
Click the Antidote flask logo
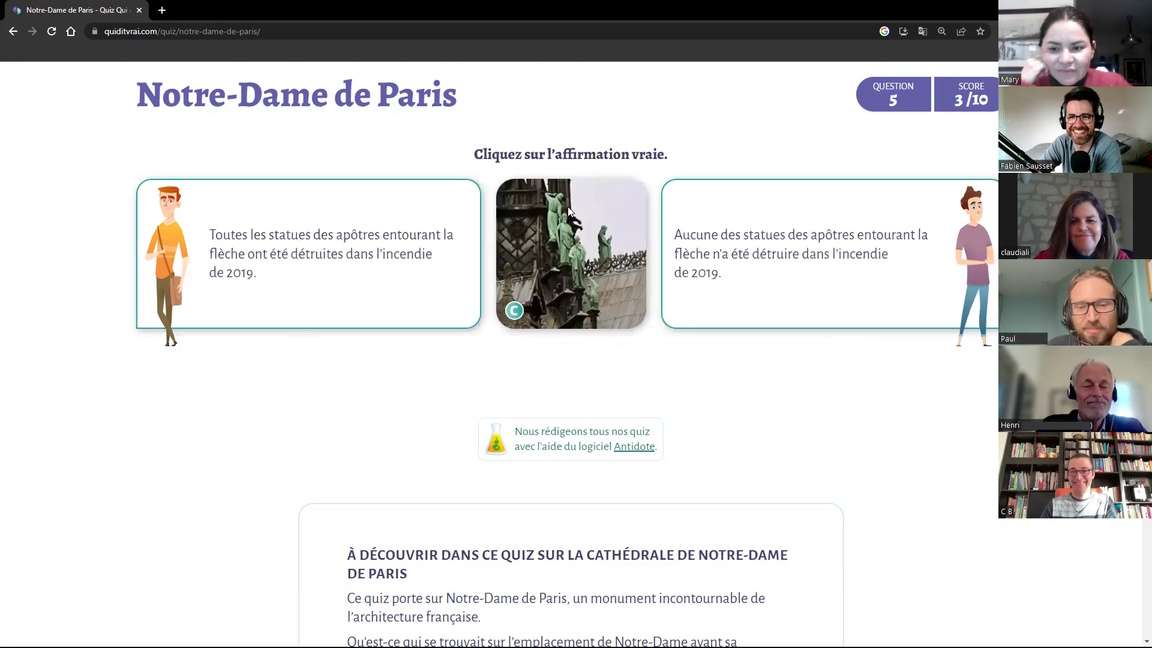(496, 439)
